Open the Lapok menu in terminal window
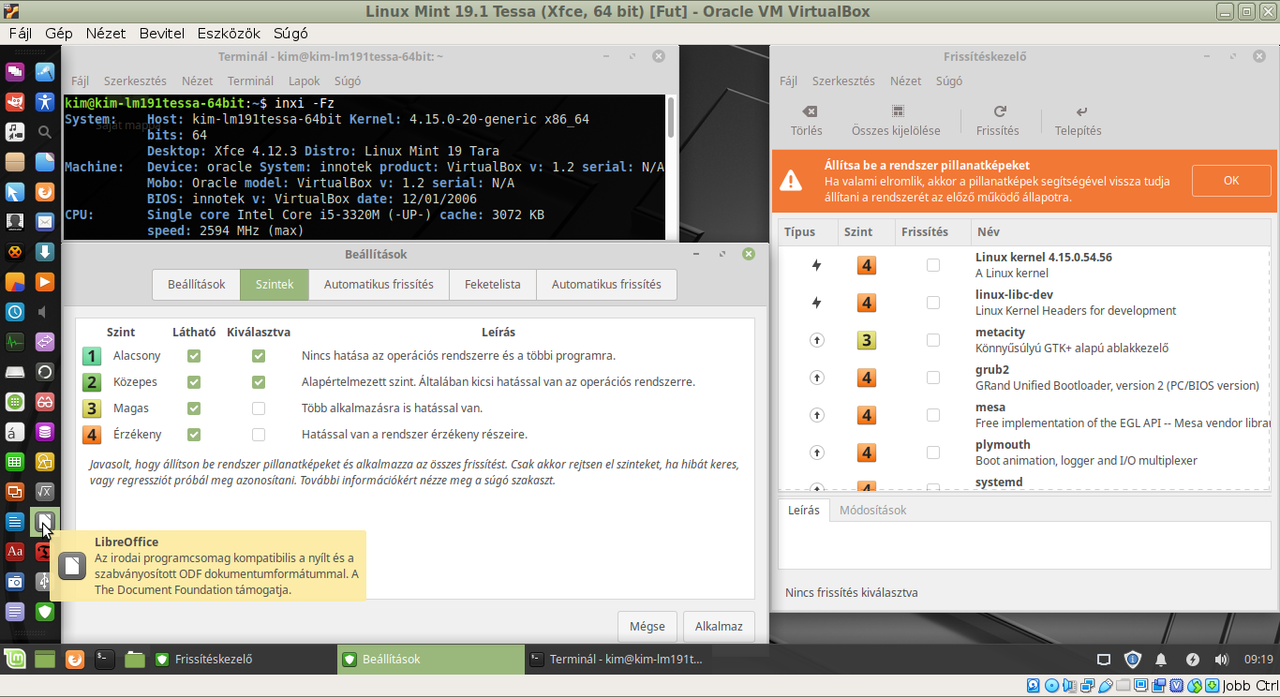The height and width of the screenshot is (697, 1280). click(305, 81)
